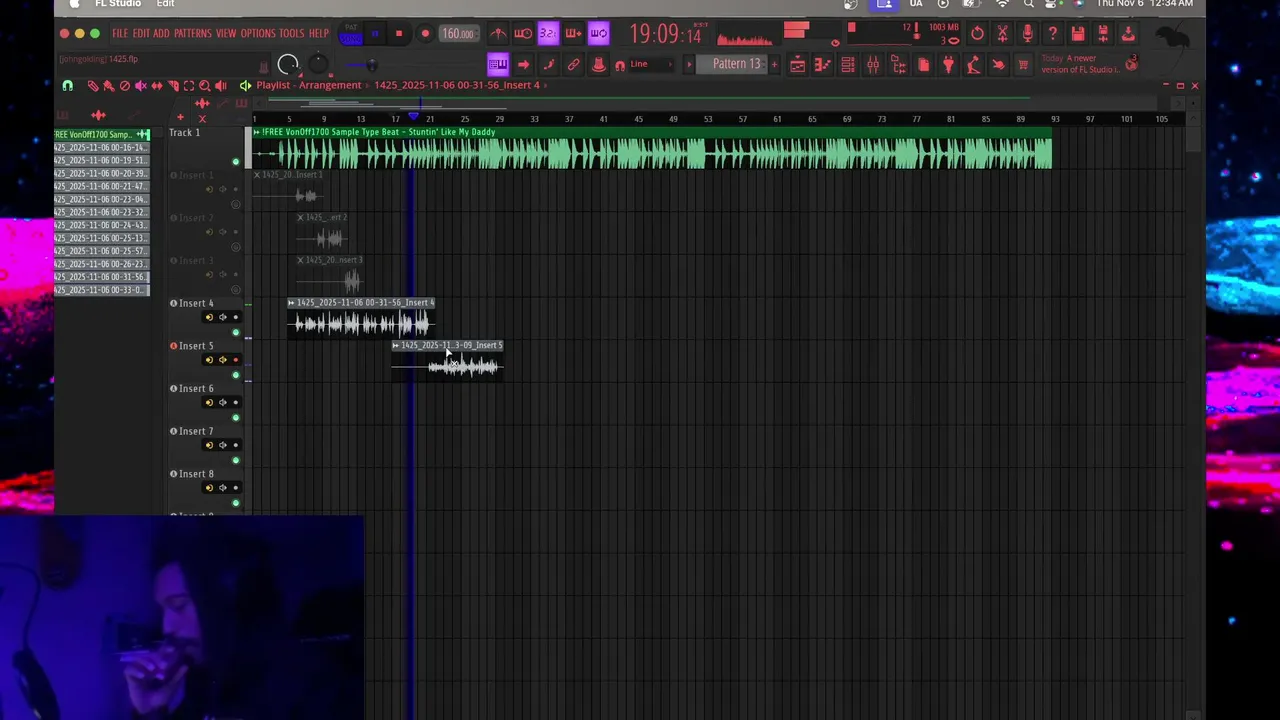Mute the Insert 4 track green light

point(236,332)
